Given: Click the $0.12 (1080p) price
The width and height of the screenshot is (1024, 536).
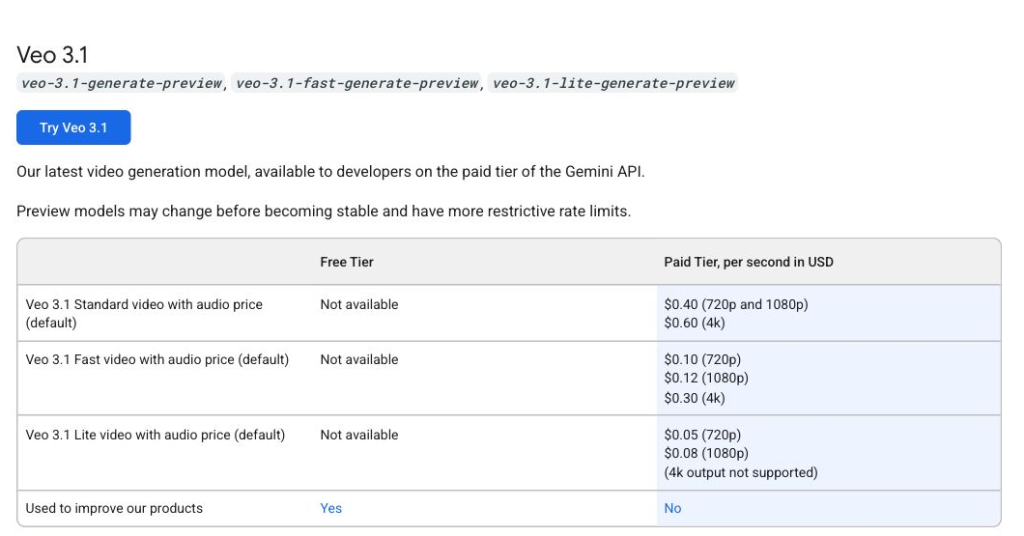Looking at the screenshot, I should pos(706,377).
